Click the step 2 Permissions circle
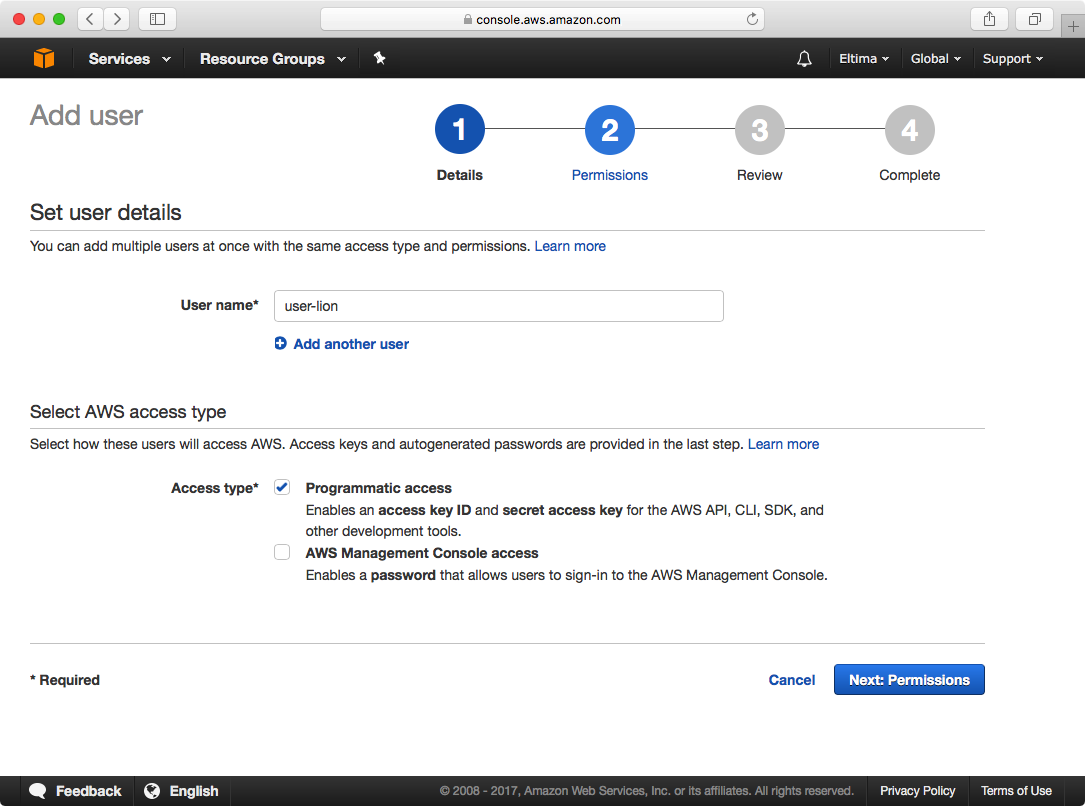Screen dimensions: 1085x806 click(609, 129)
